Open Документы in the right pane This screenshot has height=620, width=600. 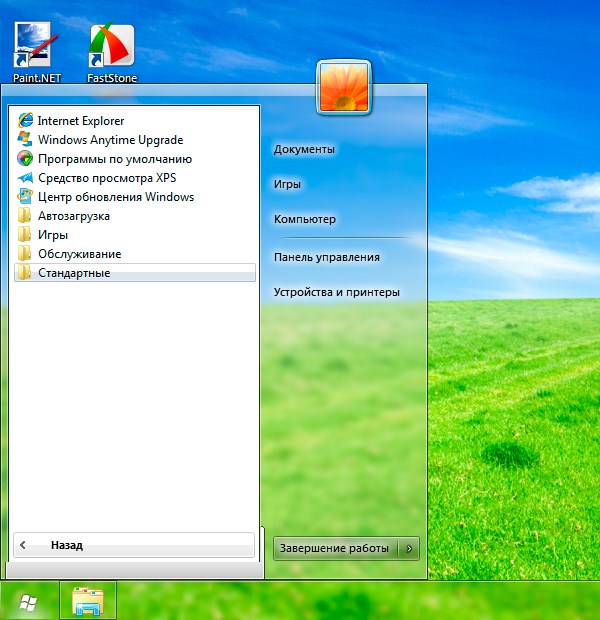(x=304, y=149)
